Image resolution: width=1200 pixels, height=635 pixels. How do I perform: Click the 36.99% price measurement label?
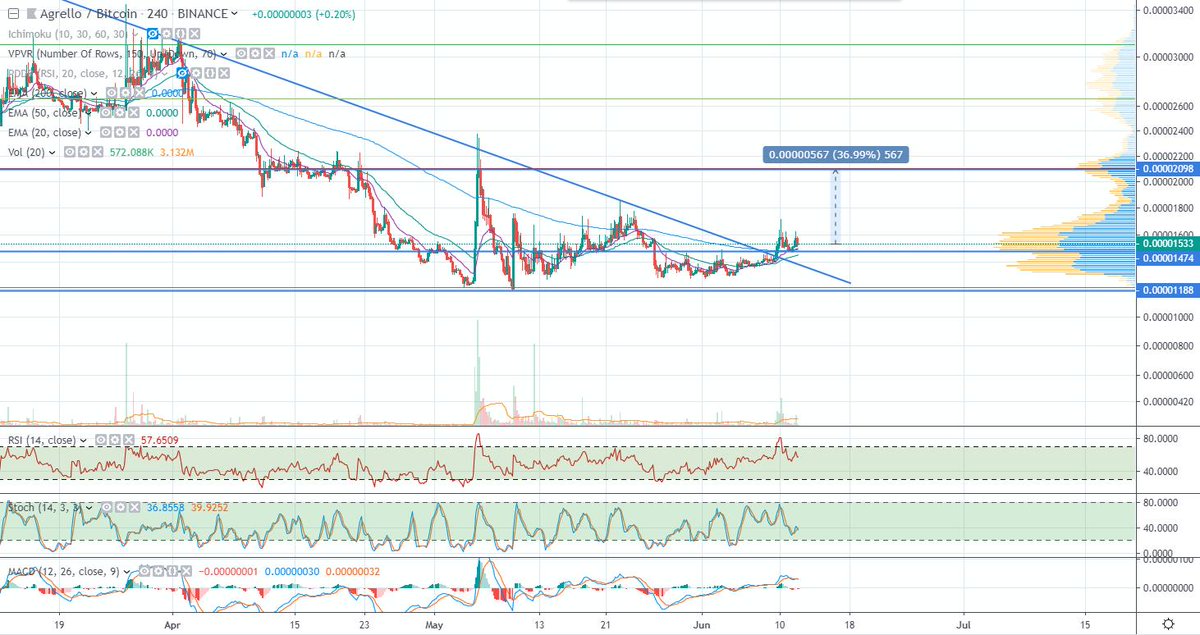click(837, 155)
